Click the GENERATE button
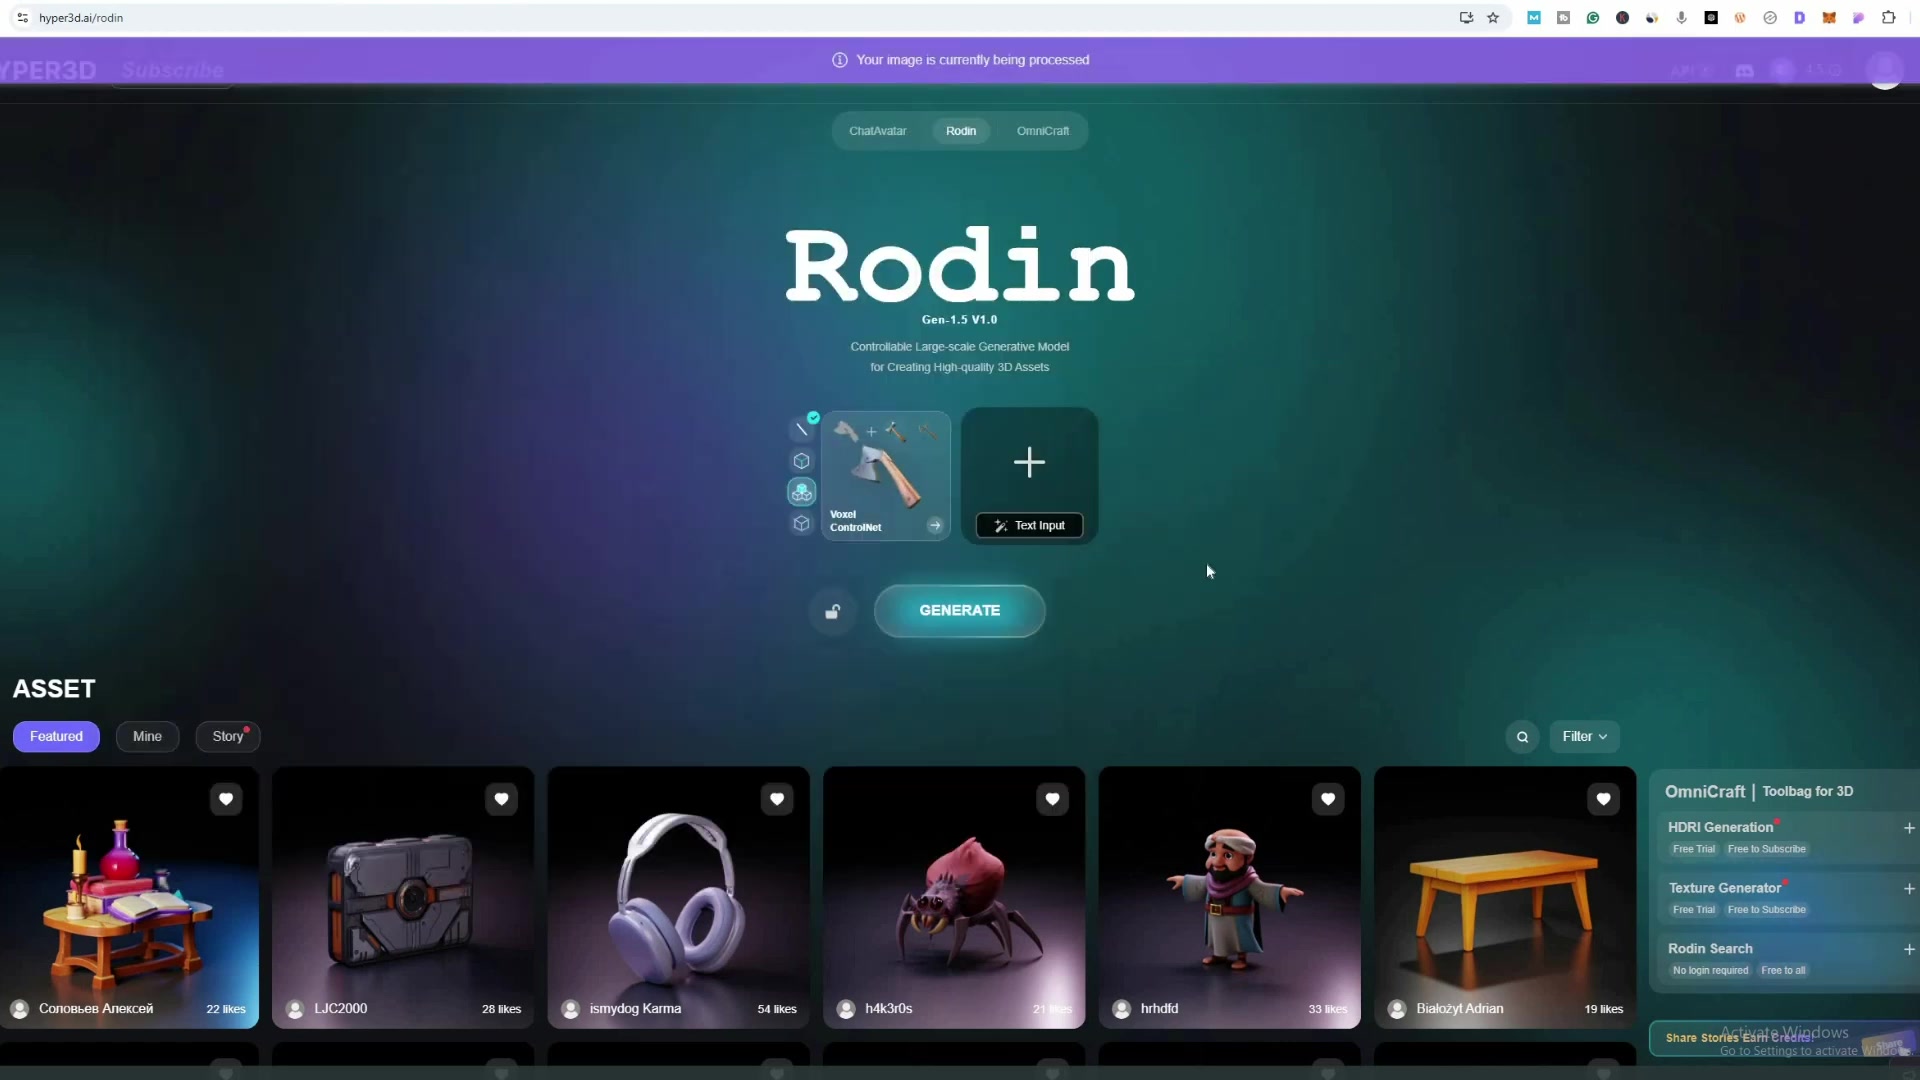The width and height of the screenshot is (1920, 1080). pos(959,611)
